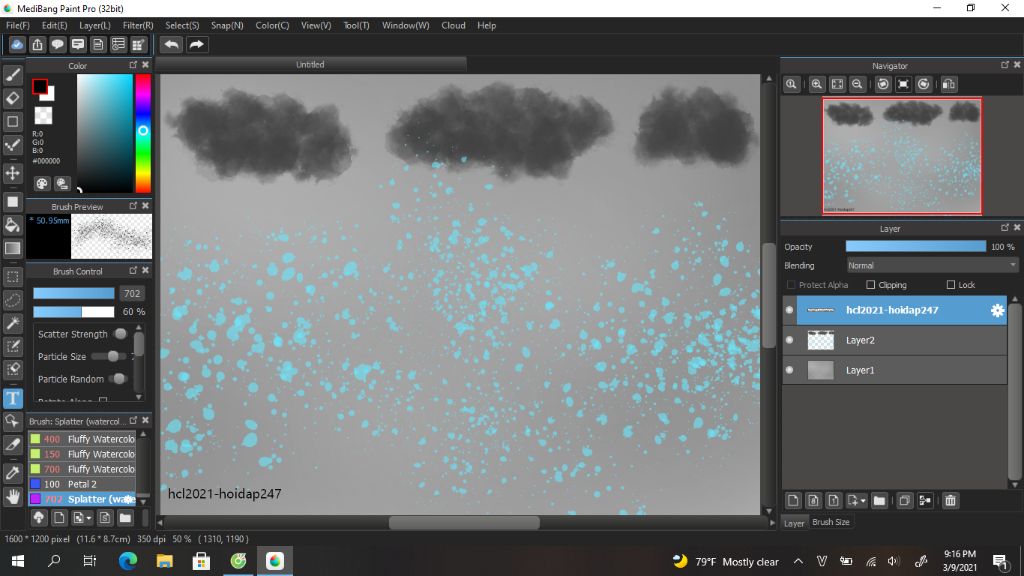
Task: Undock the Navigator panel
Action: pyautogui.click(x=1004, y=65)
